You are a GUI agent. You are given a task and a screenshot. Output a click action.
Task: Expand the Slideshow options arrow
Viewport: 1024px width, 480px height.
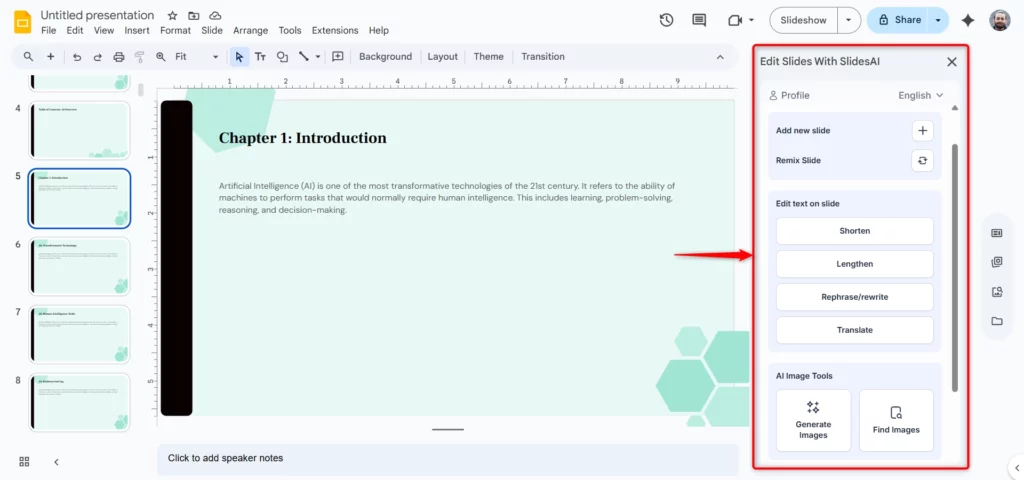[x=849, y=20]
